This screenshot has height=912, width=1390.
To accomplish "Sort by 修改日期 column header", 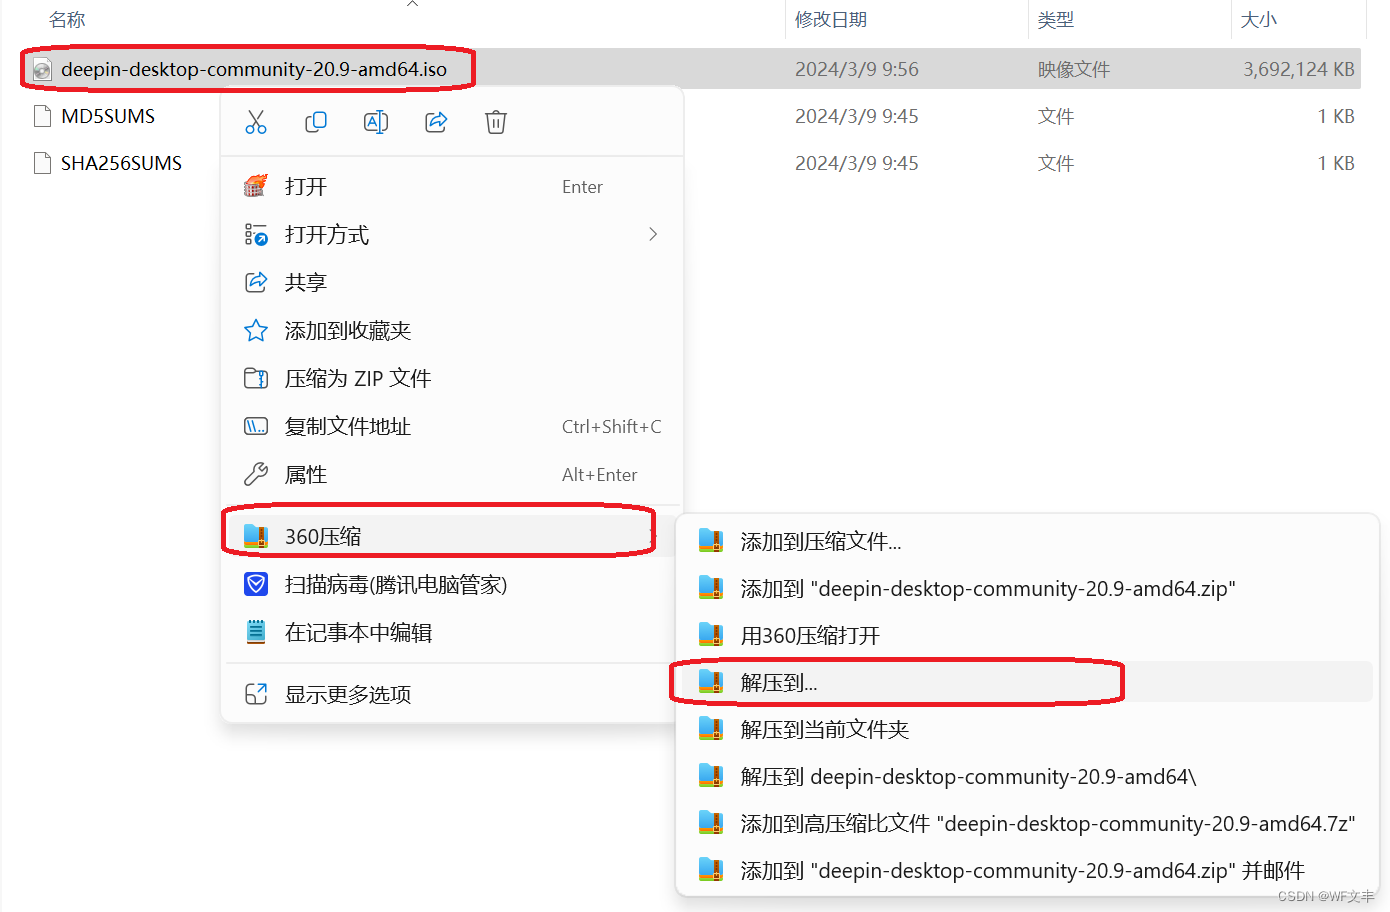I will pos(831,20).
